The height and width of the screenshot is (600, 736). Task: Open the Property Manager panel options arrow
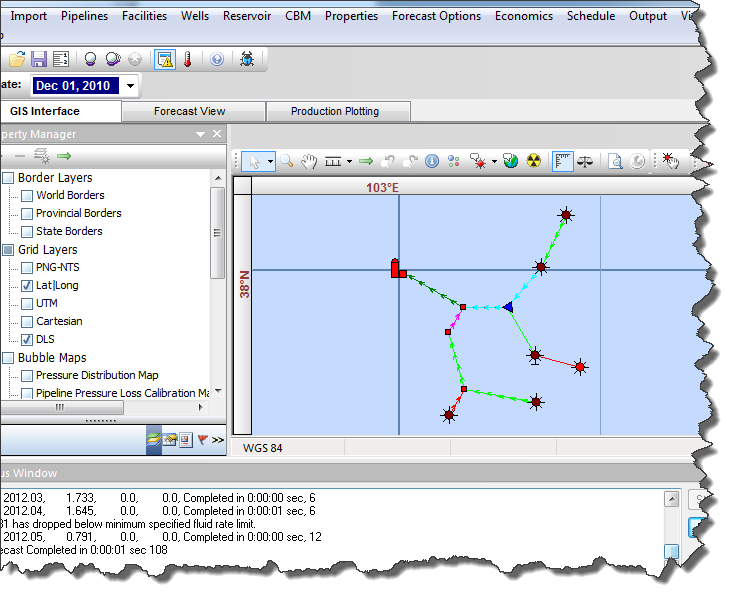pyautogui.click(x=200, y=135)
